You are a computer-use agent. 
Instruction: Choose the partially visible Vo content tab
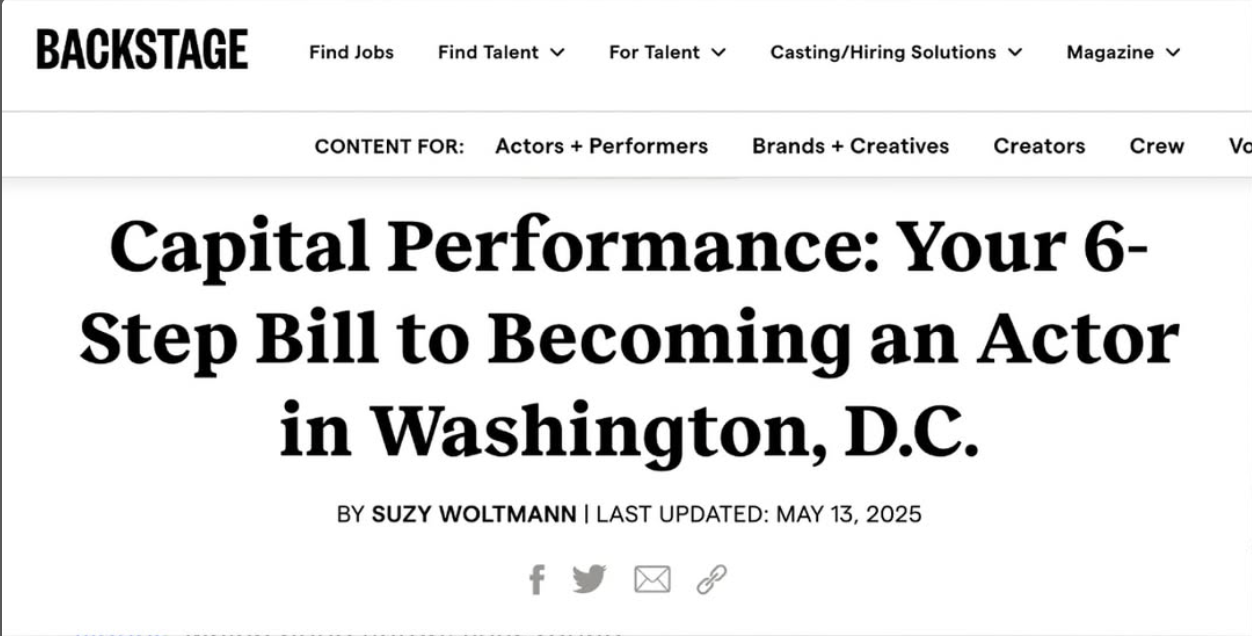(1240, 146)
